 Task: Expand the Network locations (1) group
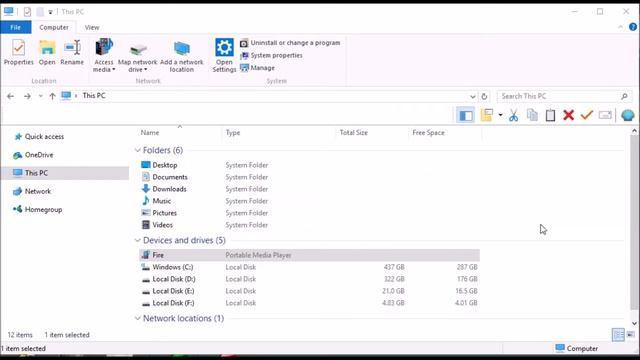pyautogui.click(x=138, y=318)
